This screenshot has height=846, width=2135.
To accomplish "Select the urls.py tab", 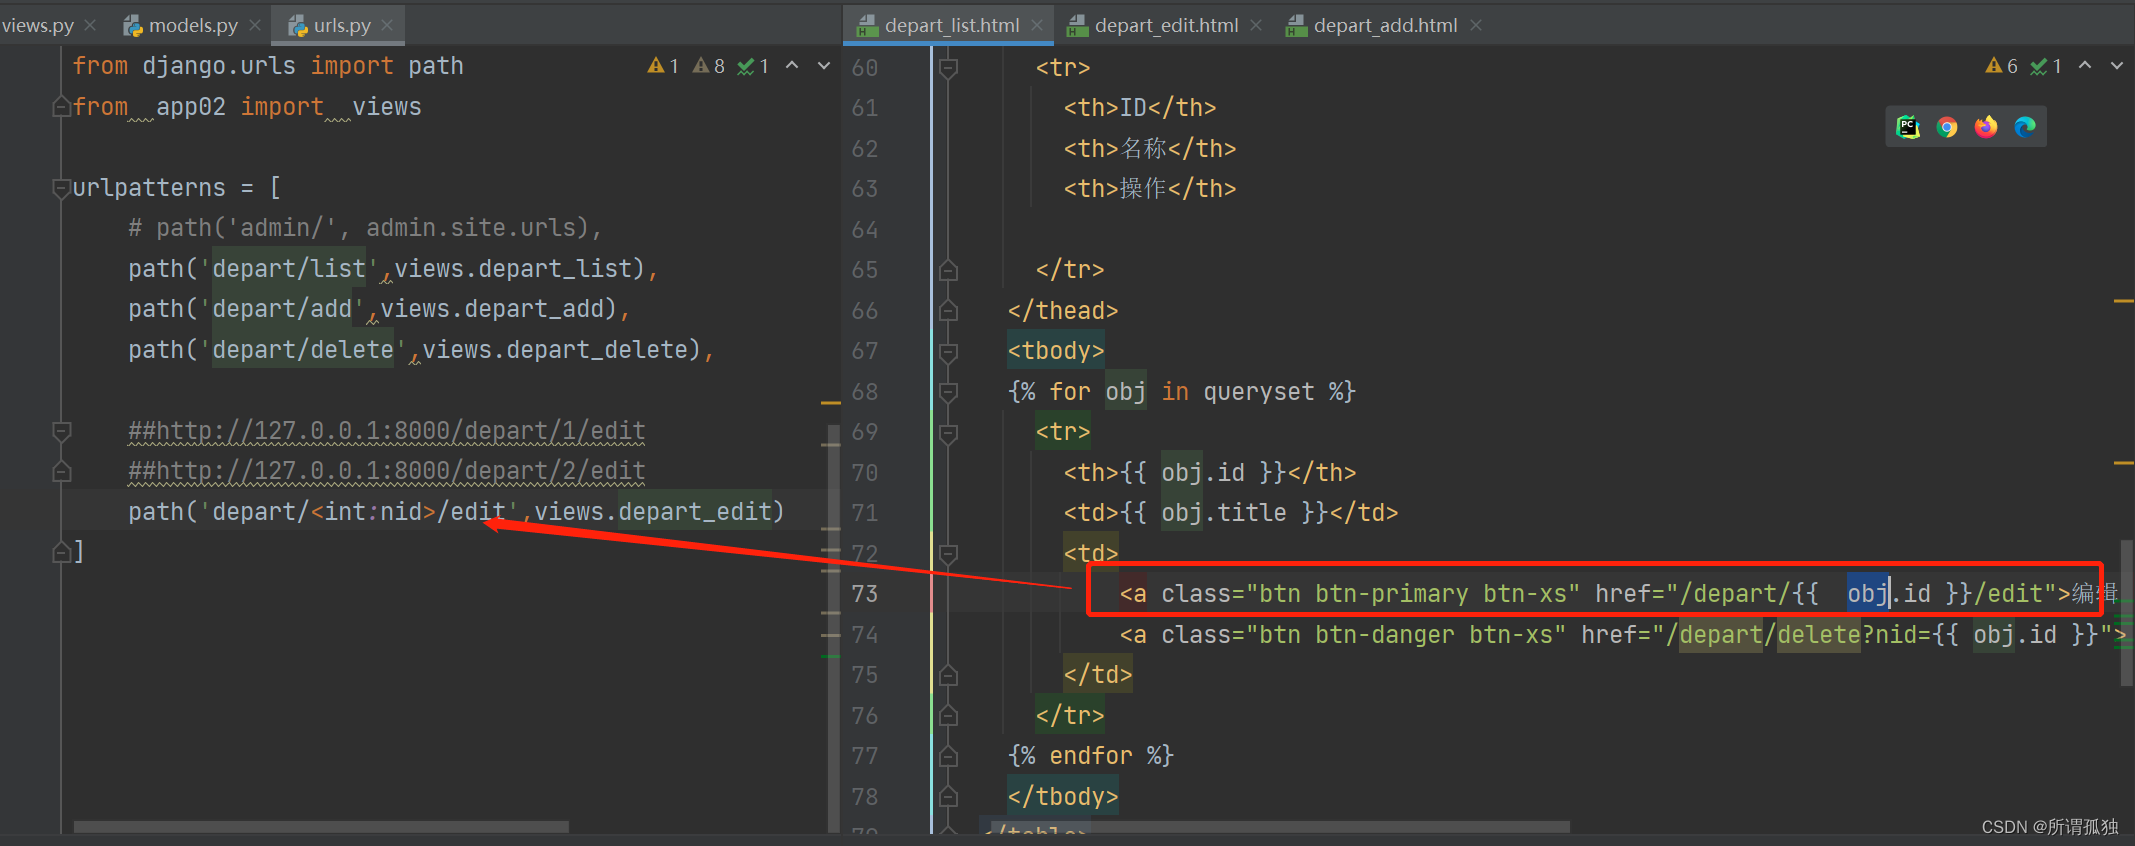I will point(342,25).
